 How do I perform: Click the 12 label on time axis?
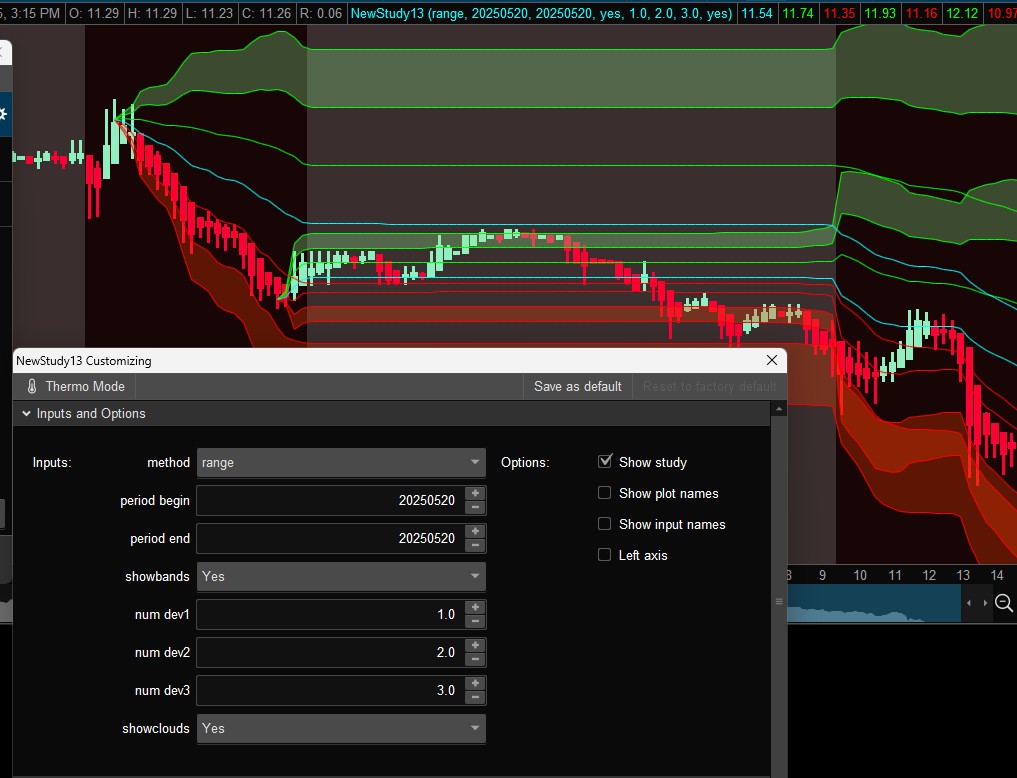tap(929, 575)
